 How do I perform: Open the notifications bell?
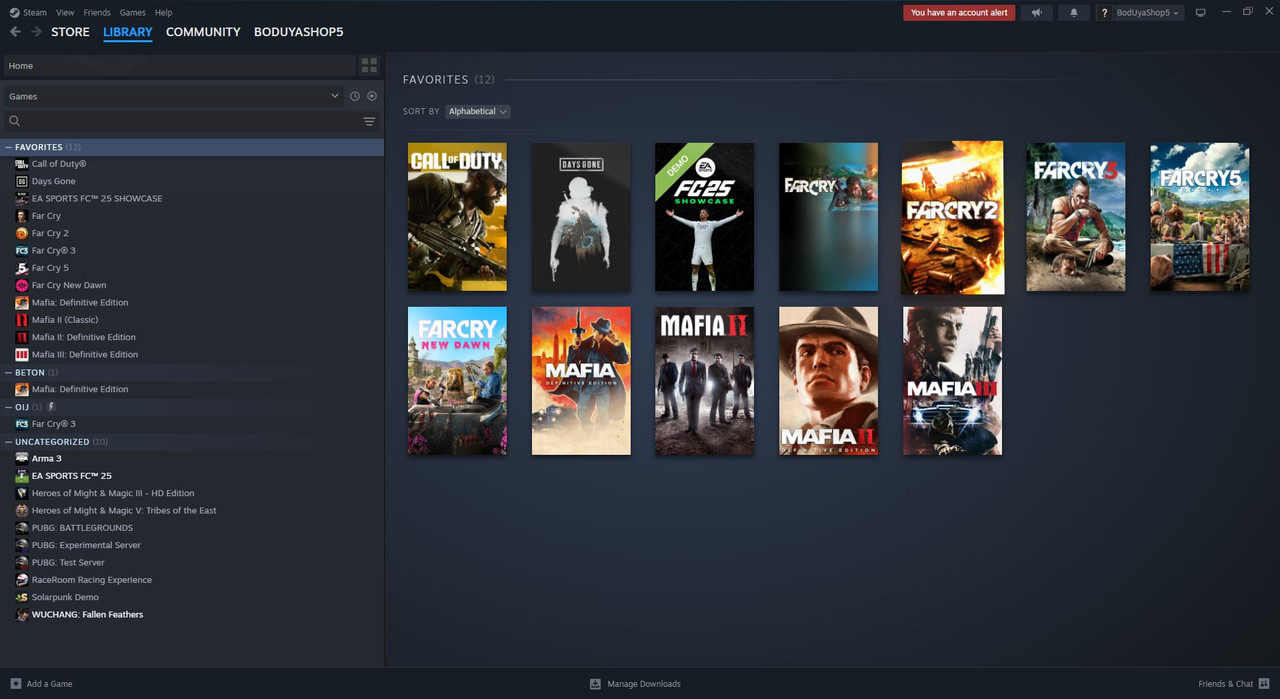point(1074,13)
